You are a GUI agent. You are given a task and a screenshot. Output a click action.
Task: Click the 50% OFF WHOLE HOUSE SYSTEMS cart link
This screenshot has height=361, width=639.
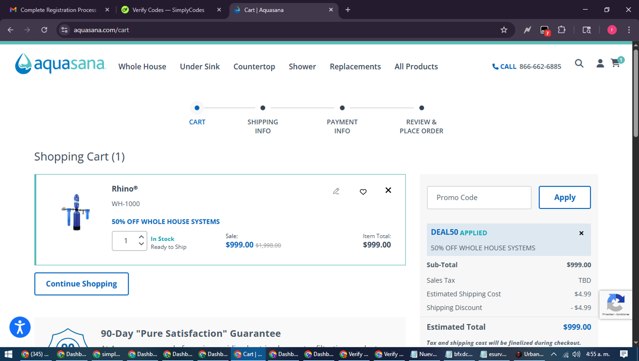tap(165, 222)
